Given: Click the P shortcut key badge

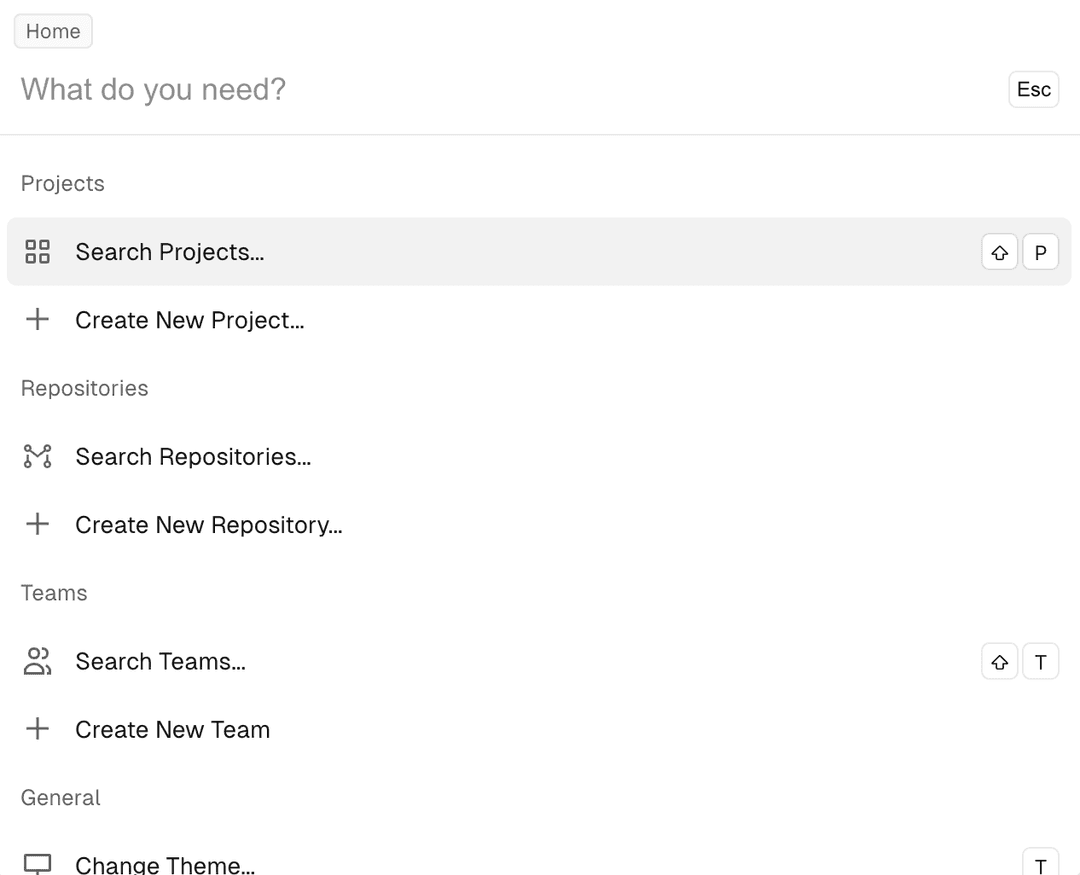Looking at the screenshot, I should point(1040,253).
